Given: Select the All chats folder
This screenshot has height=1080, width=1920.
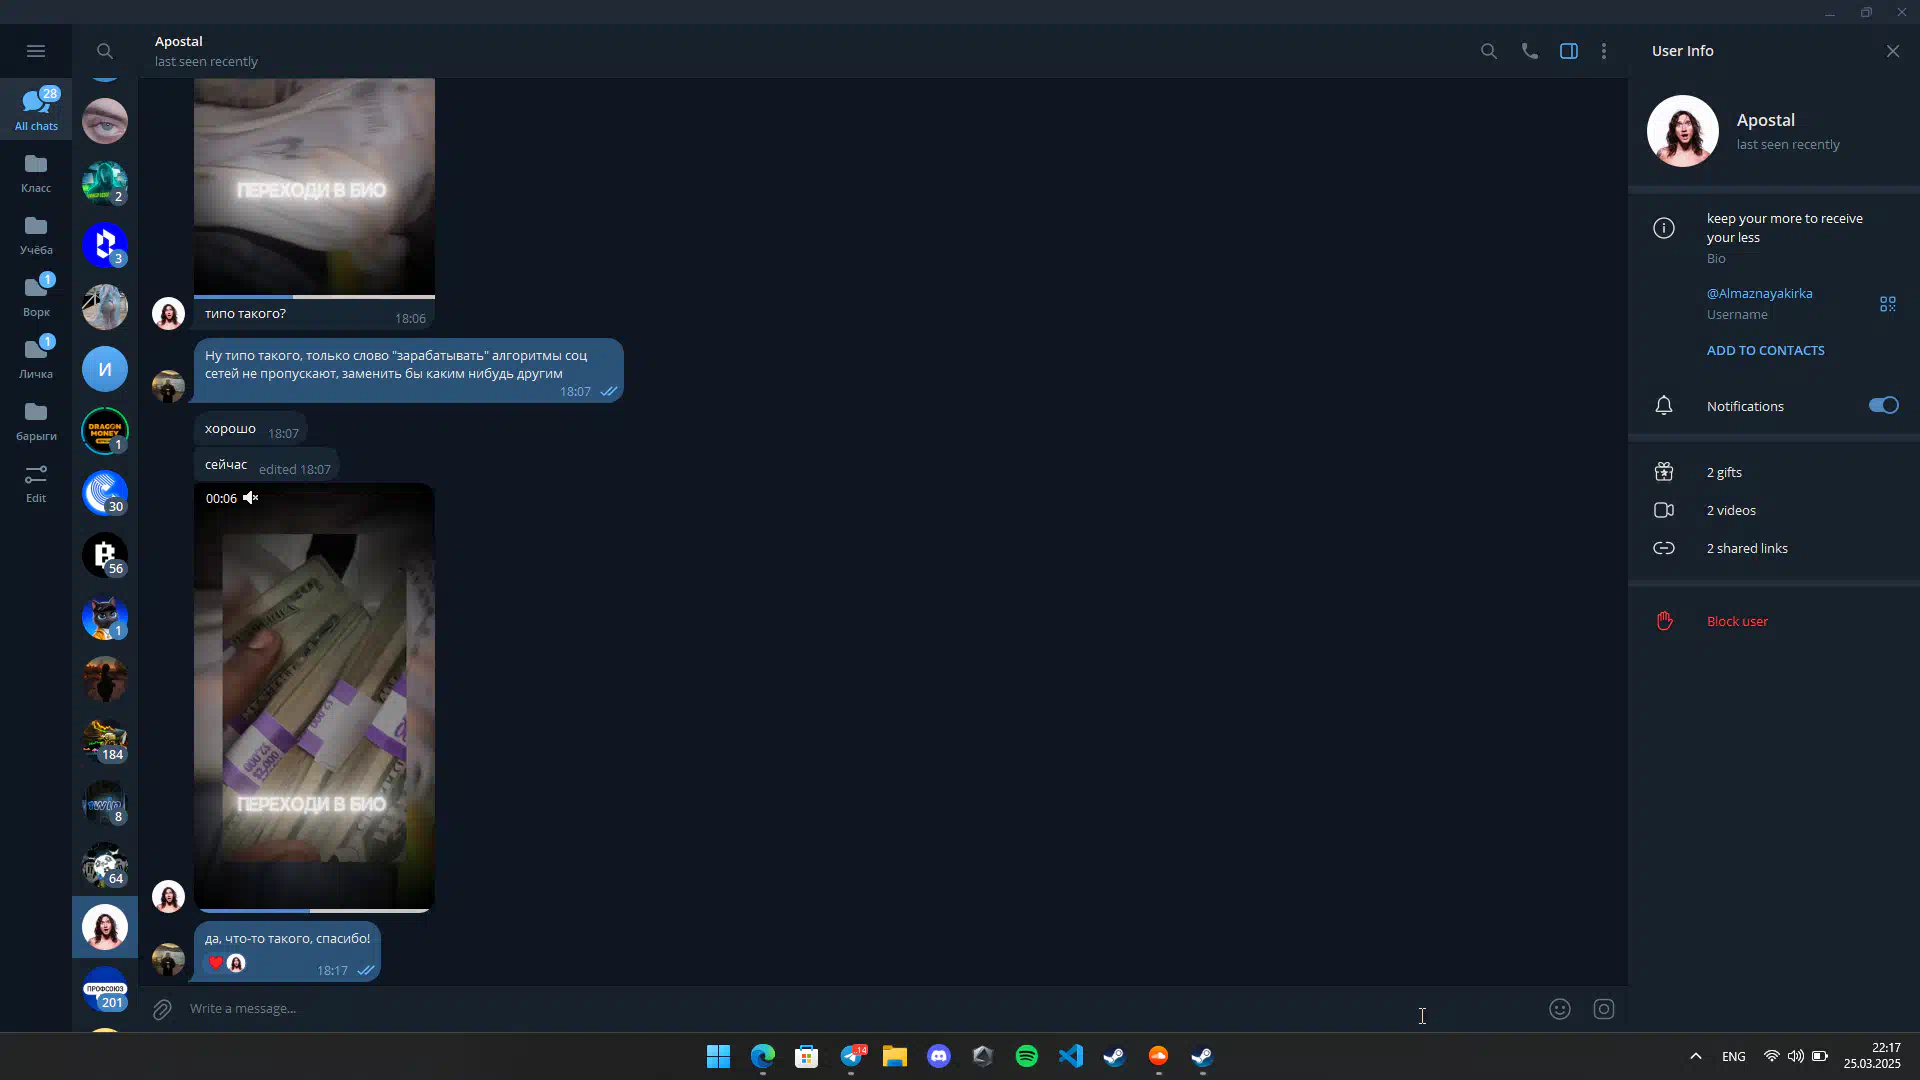Looking at the screenshot, I should tap(36, 109).
